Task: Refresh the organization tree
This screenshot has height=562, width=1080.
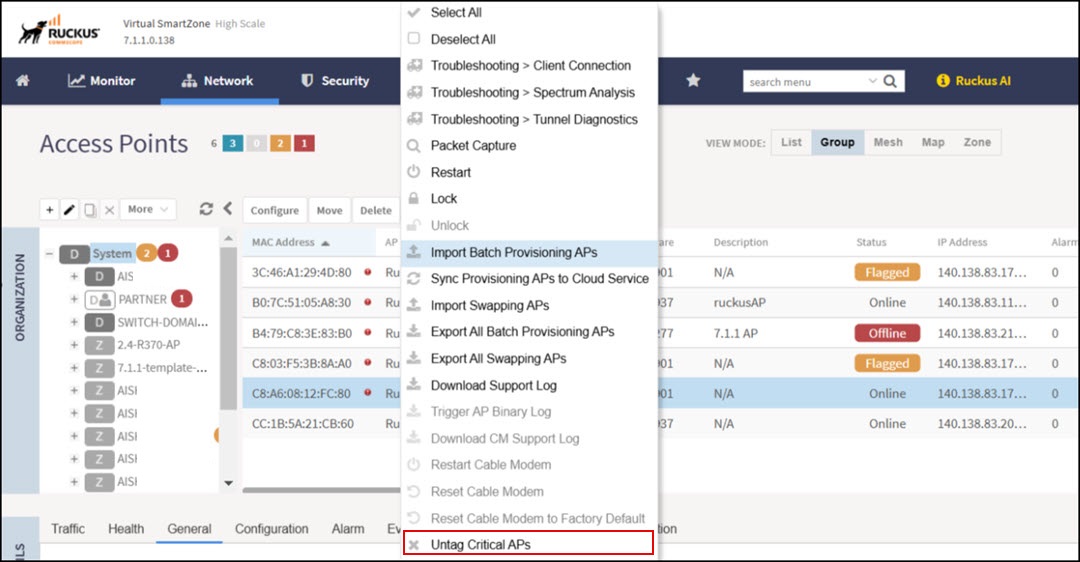Action: click(206, 209)
